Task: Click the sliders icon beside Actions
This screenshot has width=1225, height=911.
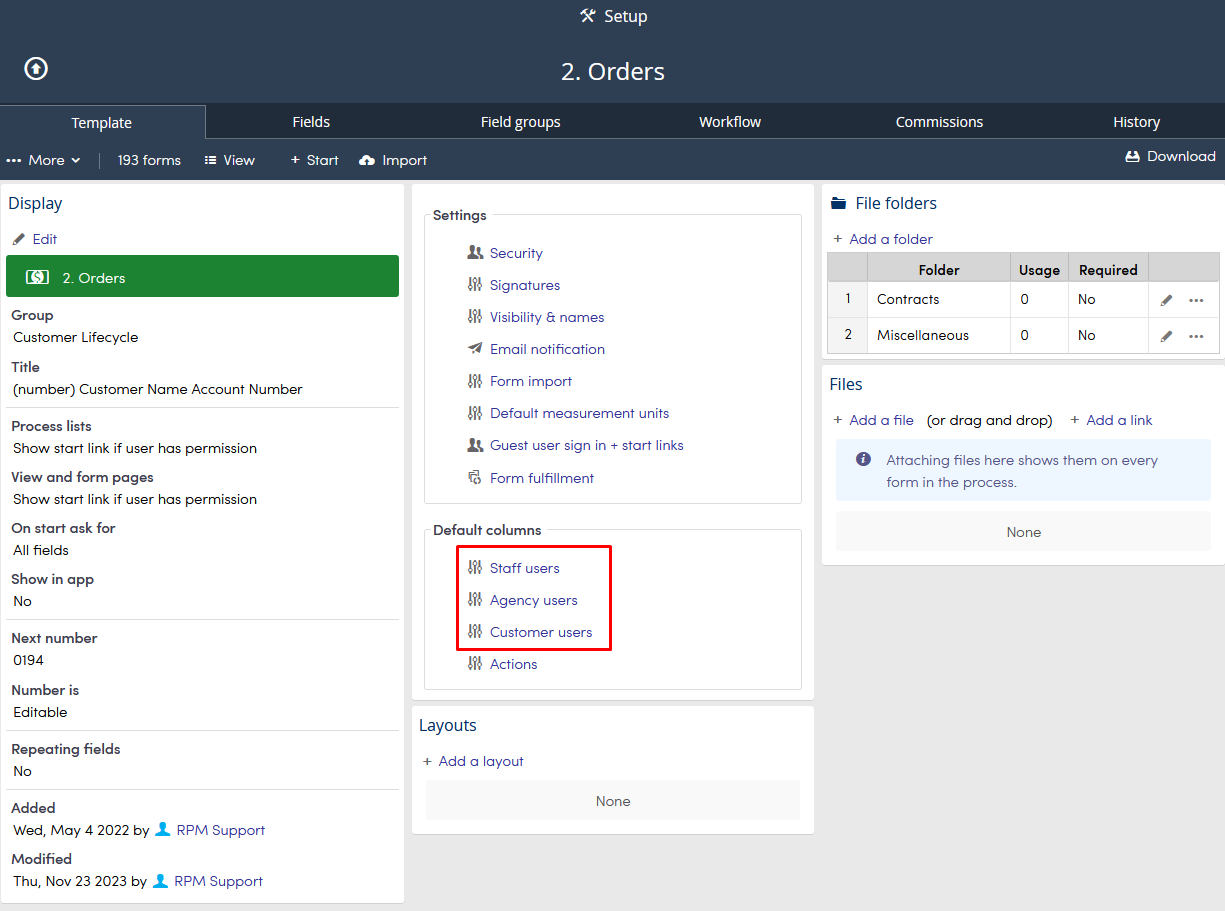Action: click(475, 664)
